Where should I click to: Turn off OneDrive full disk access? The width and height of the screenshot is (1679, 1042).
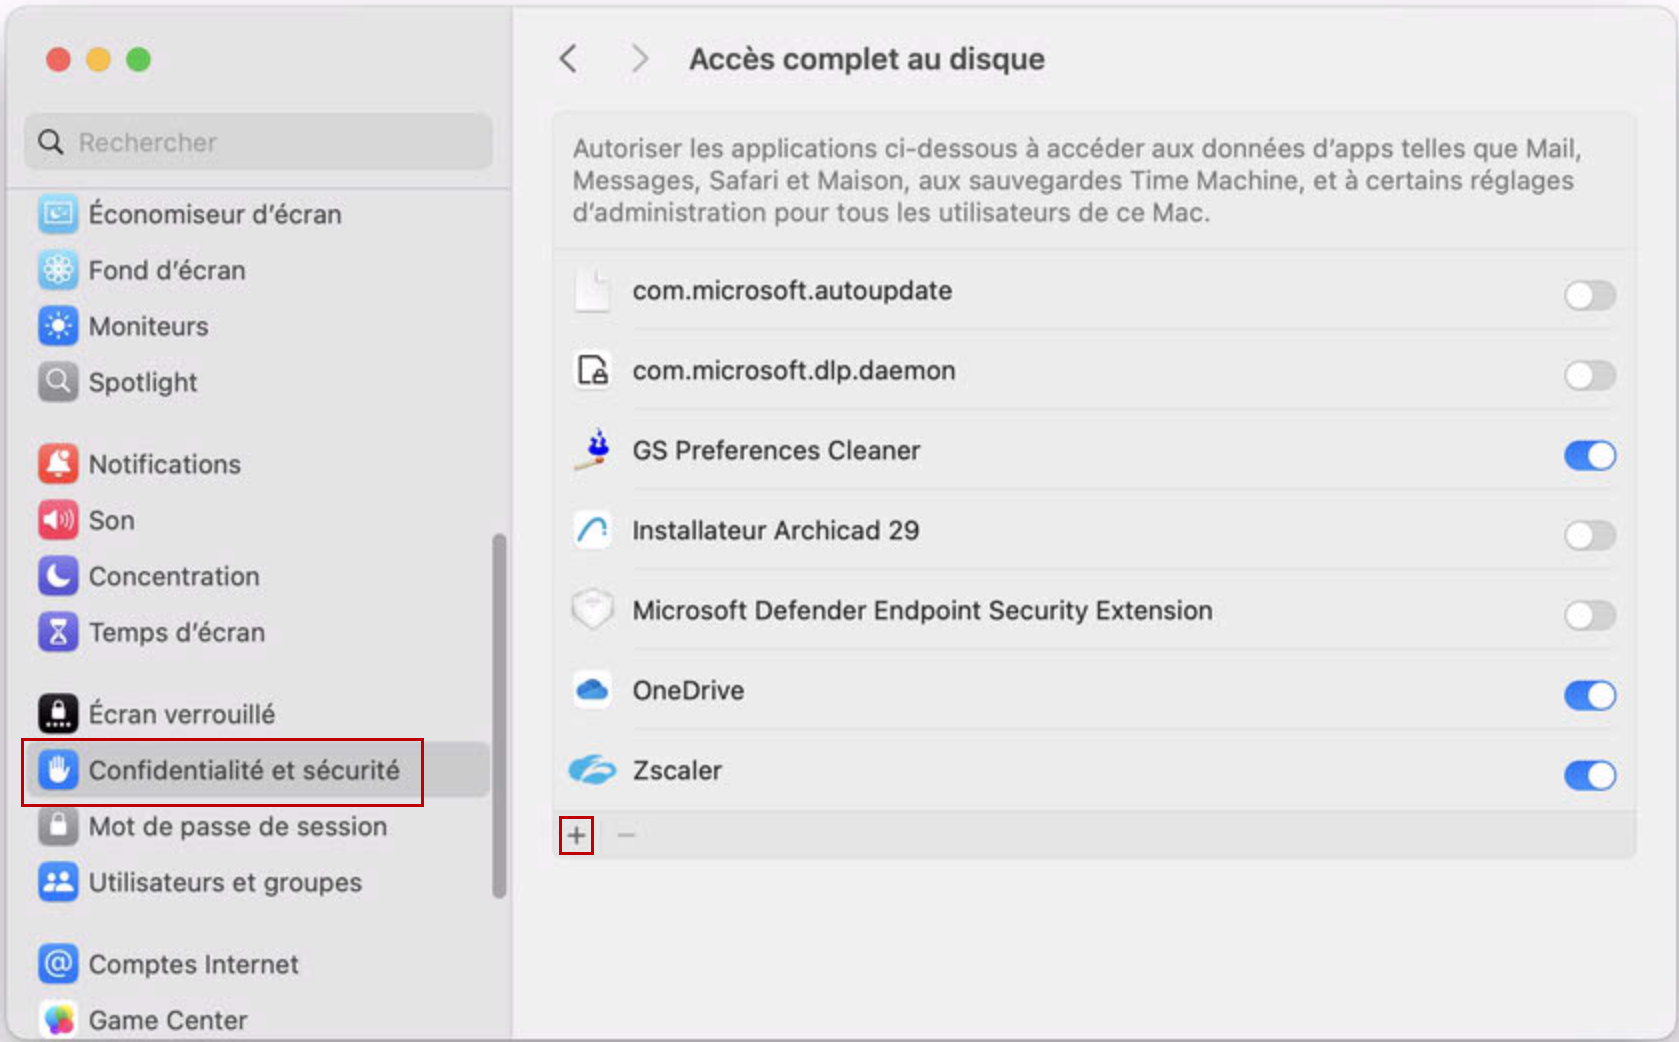click(1591, 696)
